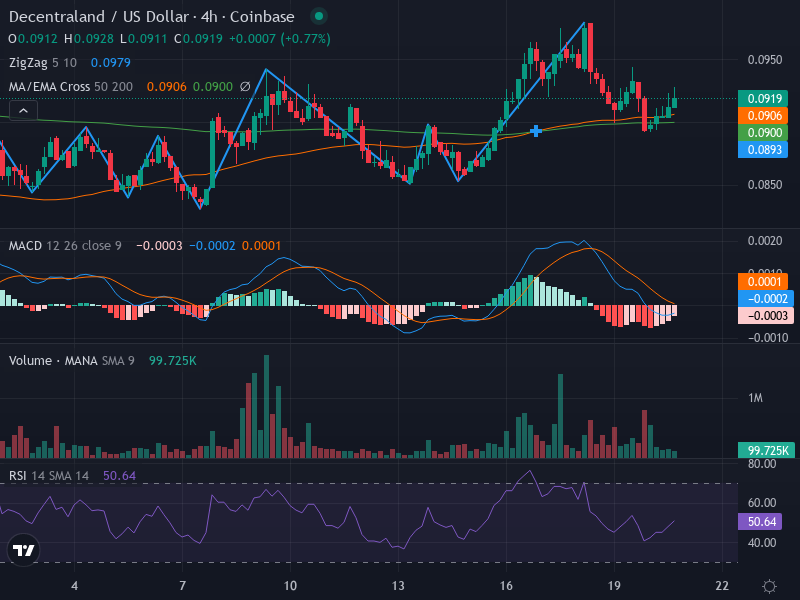Click the blue cross marker on moving averages
The width and height of the screenshot is (800, 600).
(x=536, y=131)
